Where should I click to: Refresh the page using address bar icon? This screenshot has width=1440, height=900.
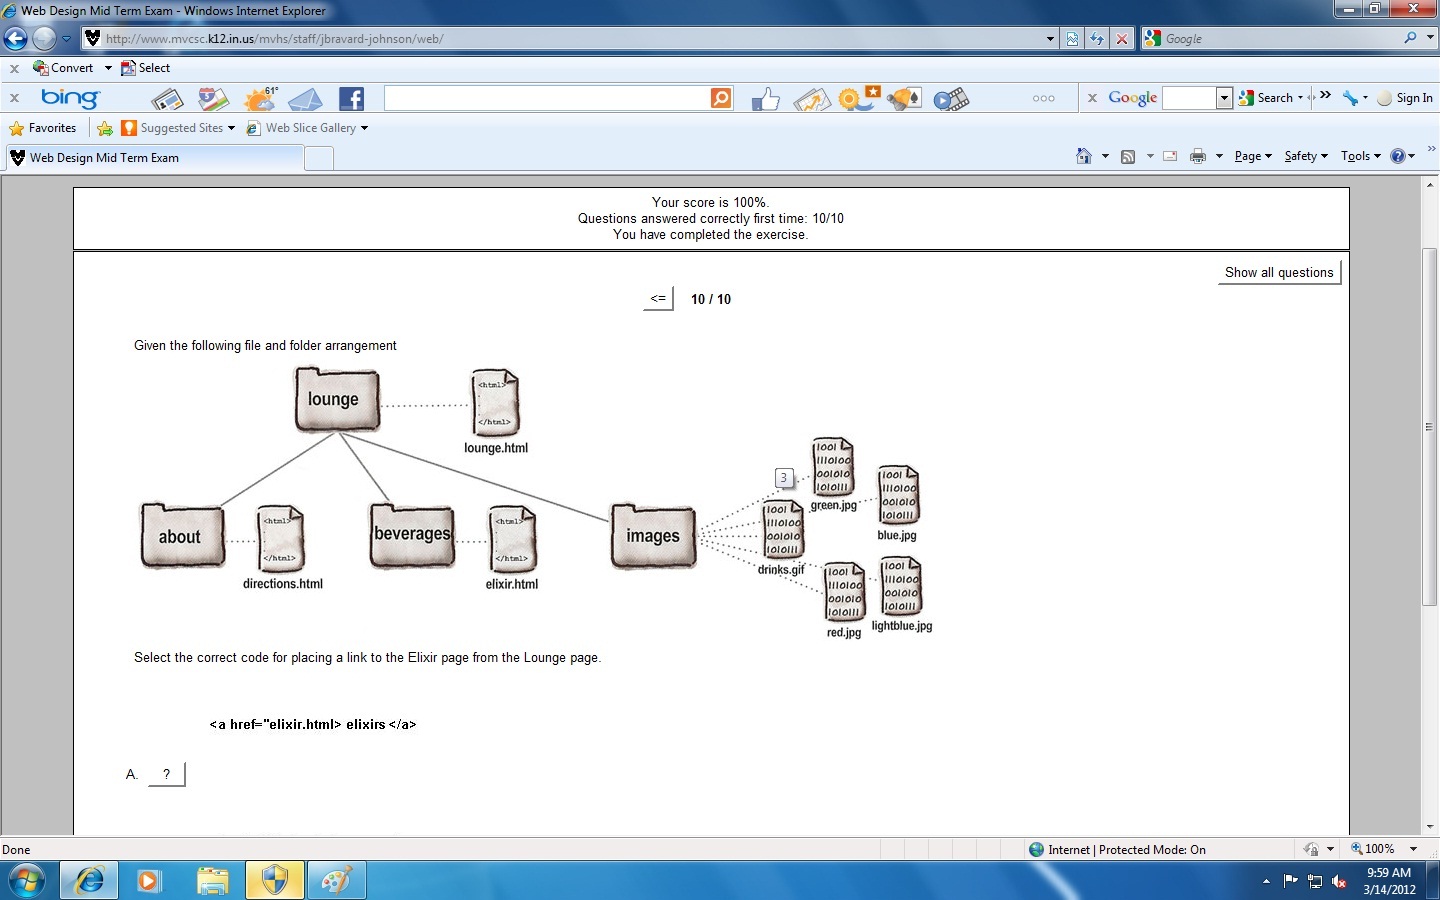click(1097, 39)
